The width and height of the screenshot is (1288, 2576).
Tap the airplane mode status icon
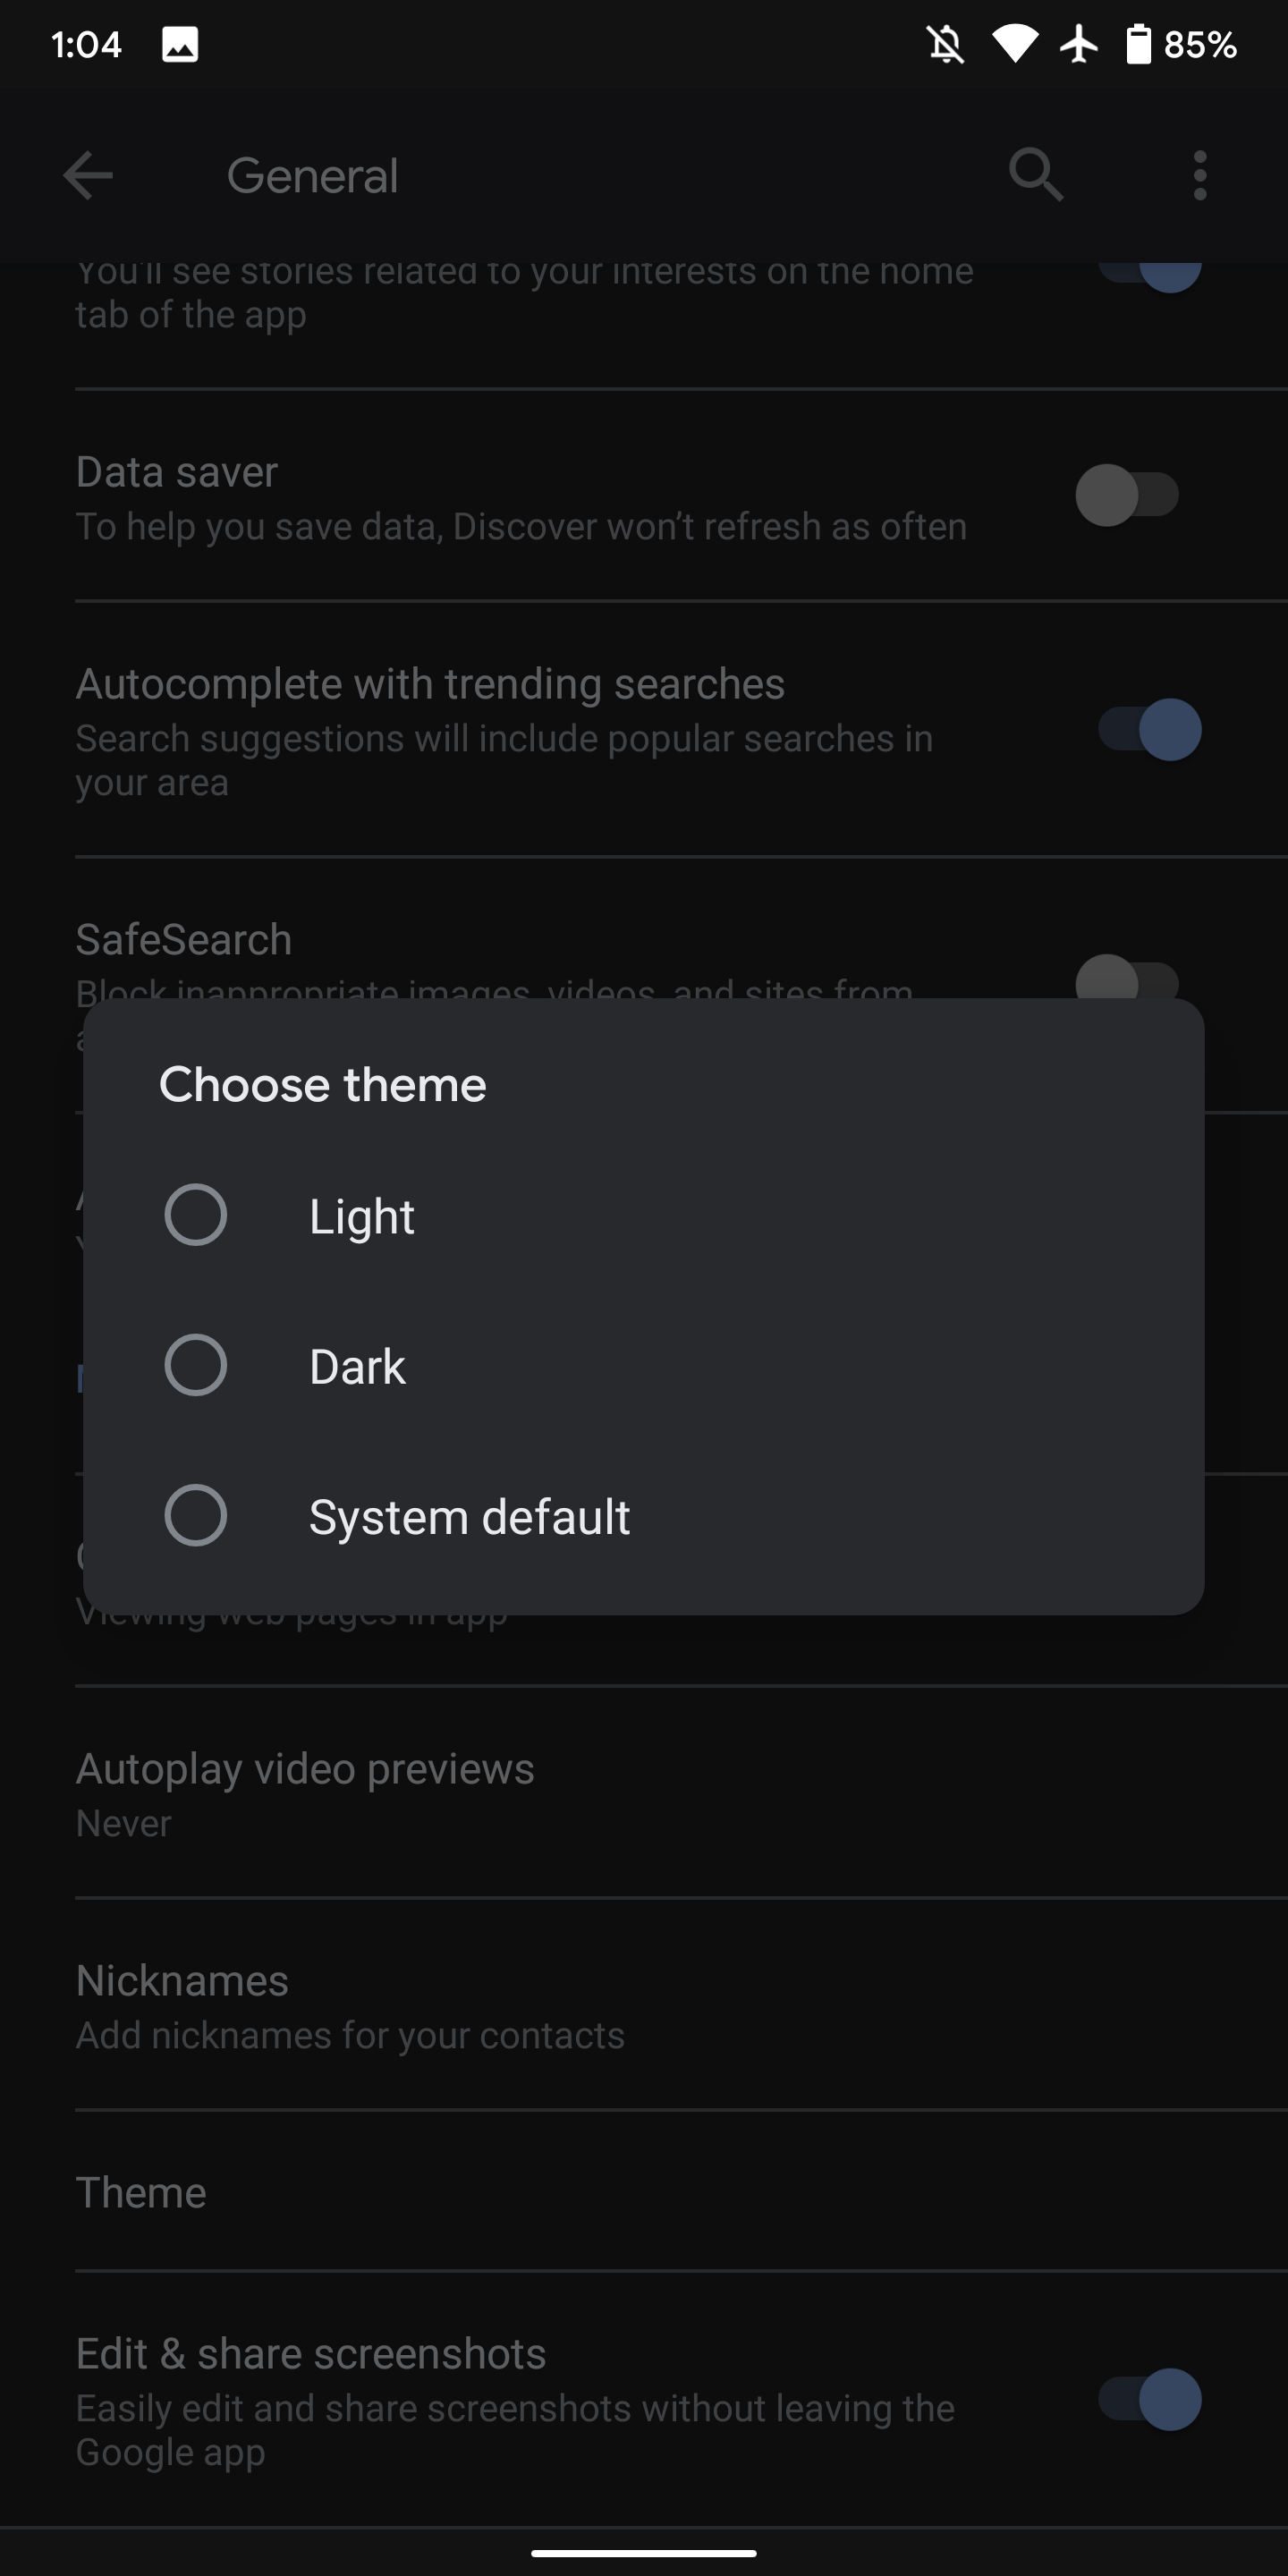click(x=1080, y=43)
